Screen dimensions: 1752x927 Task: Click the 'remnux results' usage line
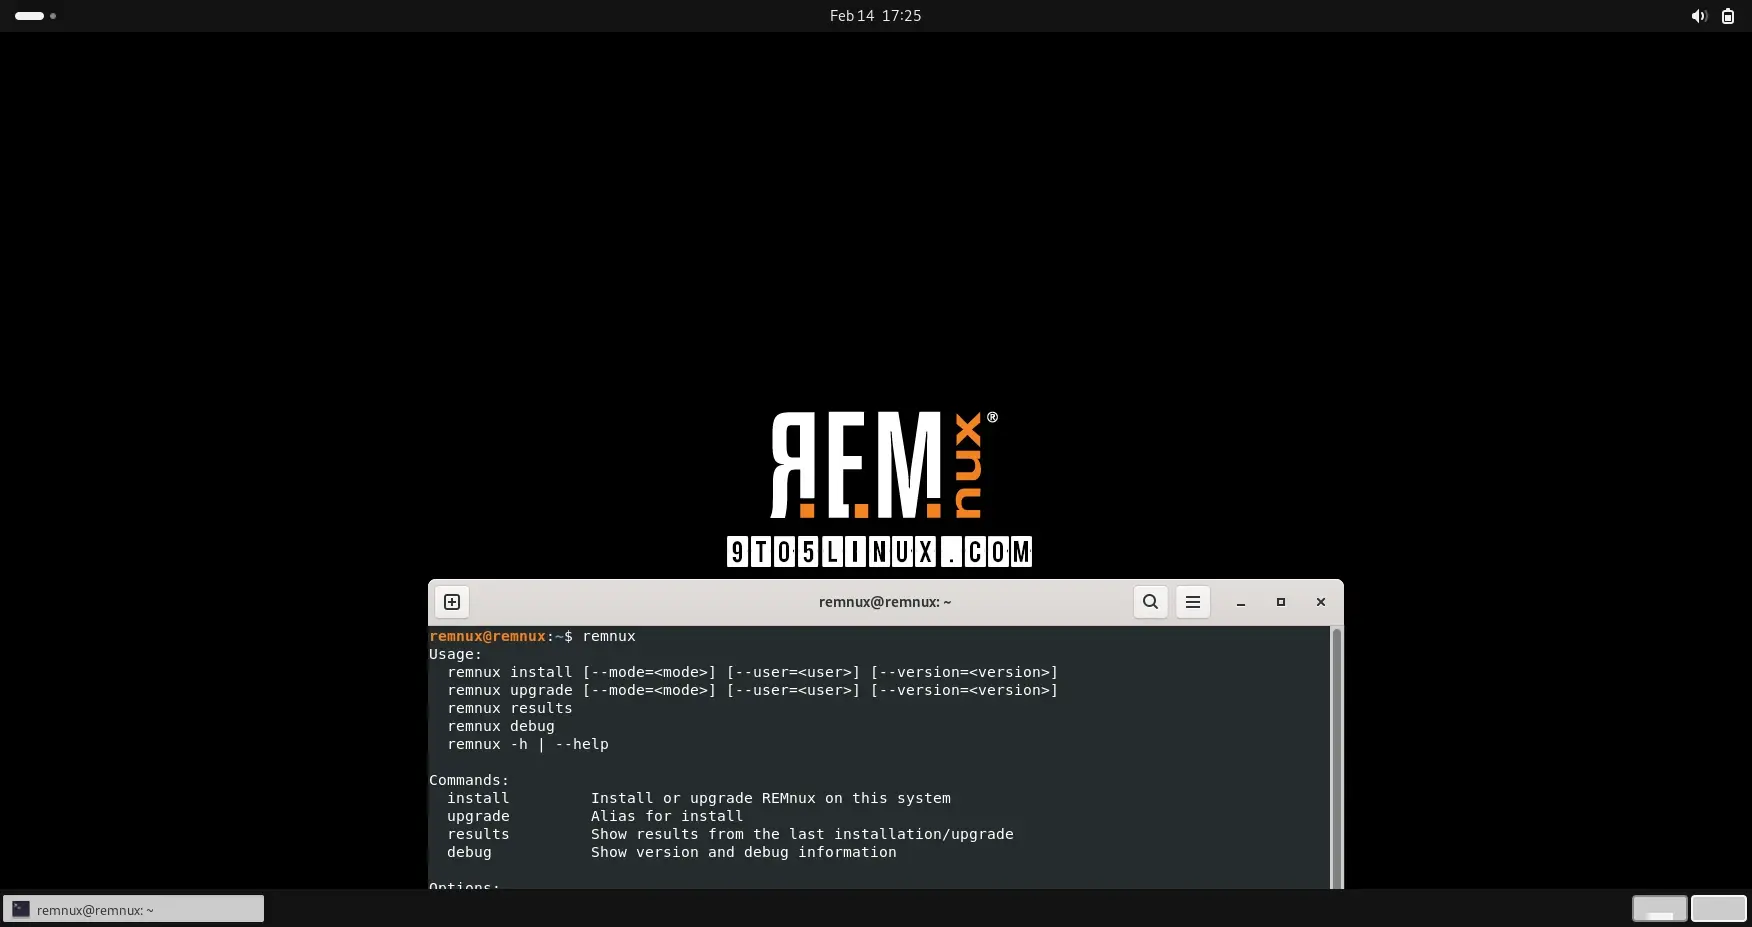click(x=510, y=708)
